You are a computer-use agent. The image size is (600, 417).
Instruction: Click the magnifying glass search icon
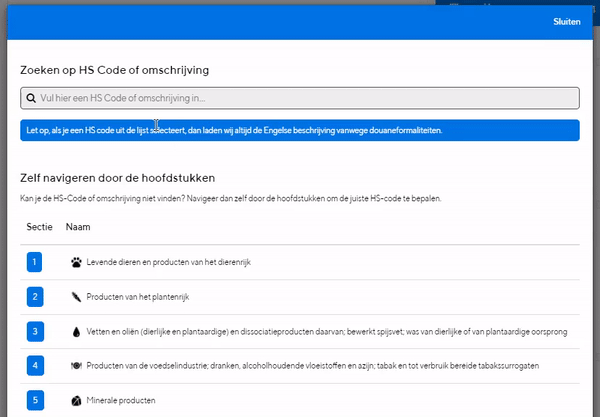coord(31,98)
